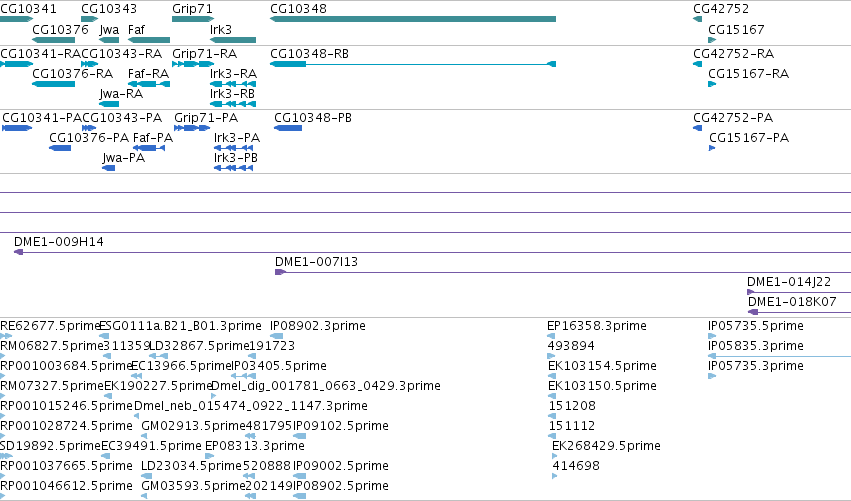851x501 pixels.
Task: Select the Grip71-PA protein glyph
Action: point(192,128)
